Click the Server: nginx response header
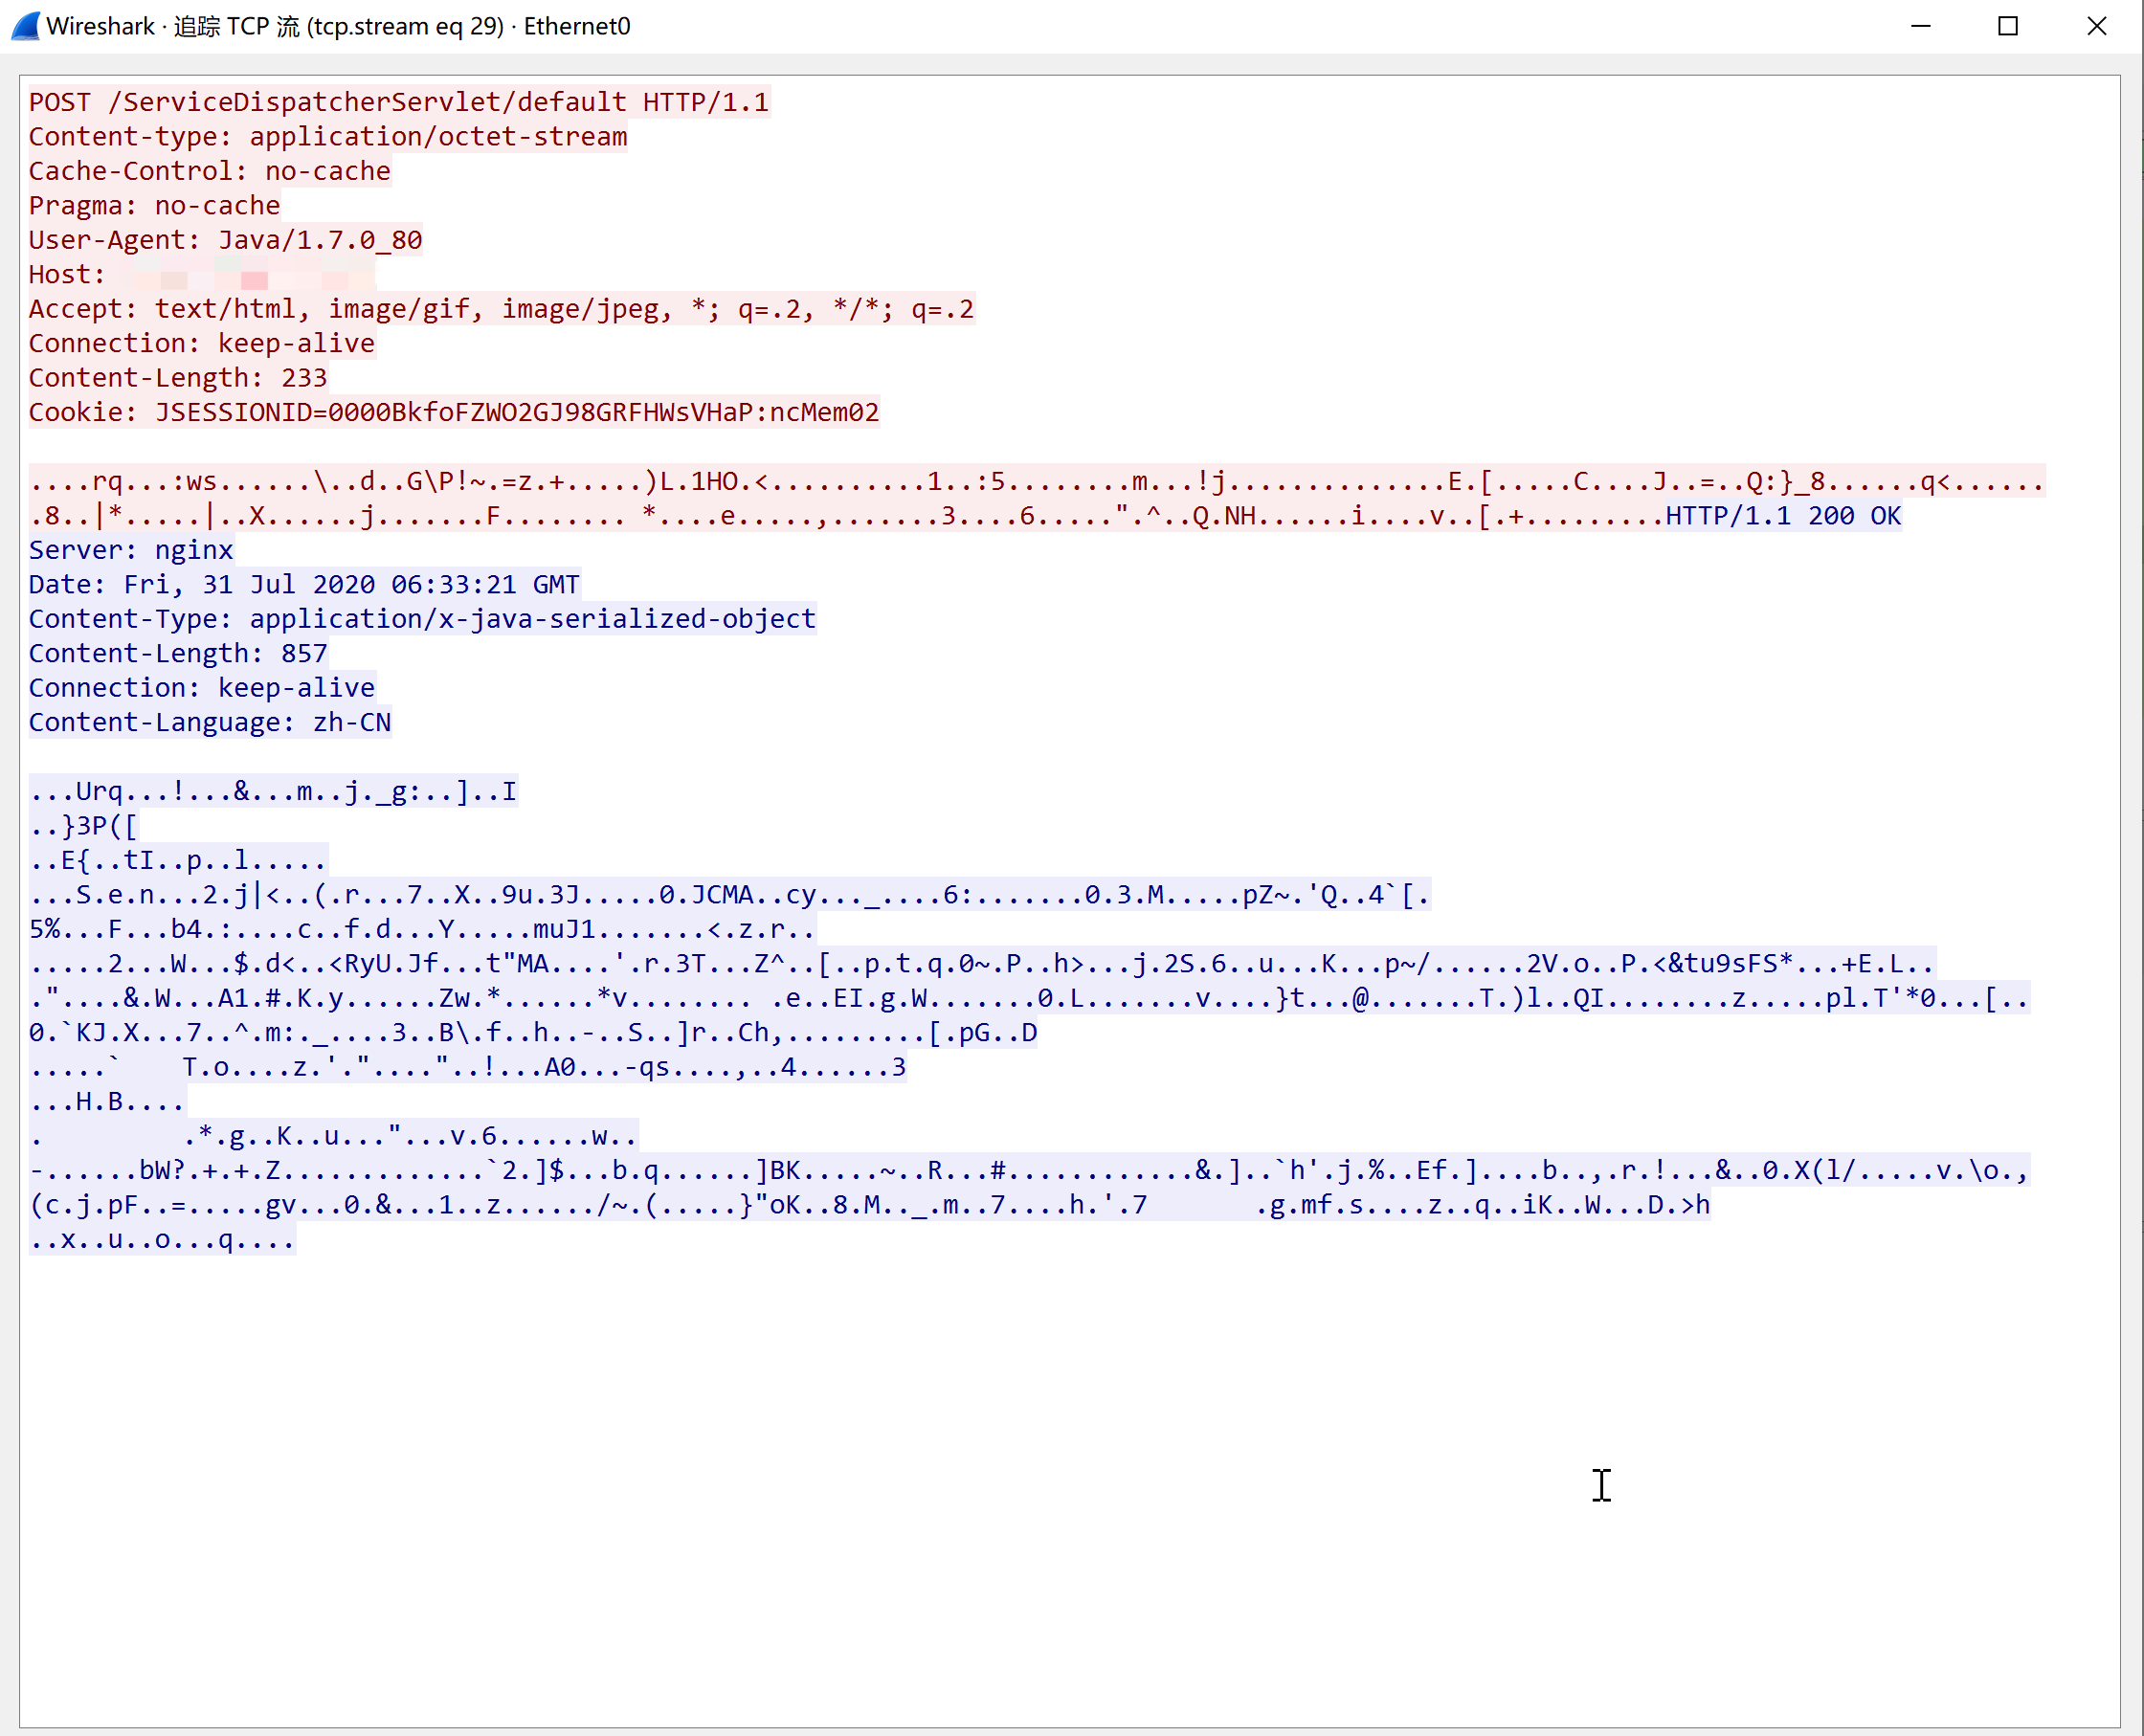This screenshot has height=1736, width=2144. coord(130,550)
